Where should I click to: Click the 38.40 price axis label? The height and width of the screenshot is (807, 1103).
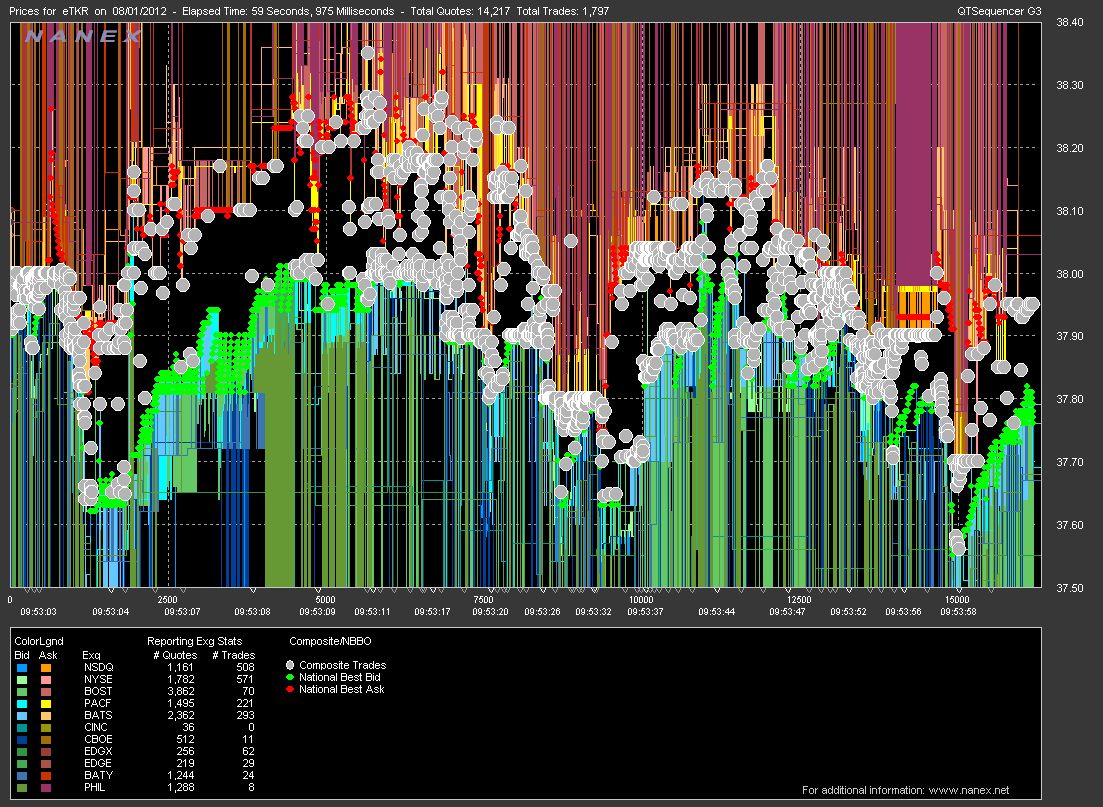click(1070, 22)
